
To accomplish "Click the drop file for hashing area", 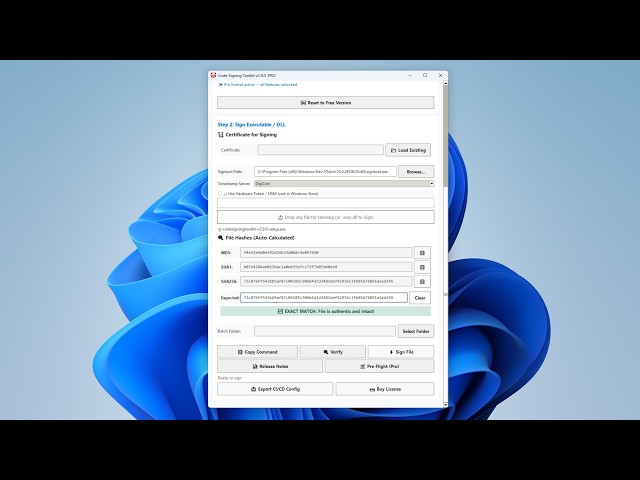I will click(x=326, y=217).
